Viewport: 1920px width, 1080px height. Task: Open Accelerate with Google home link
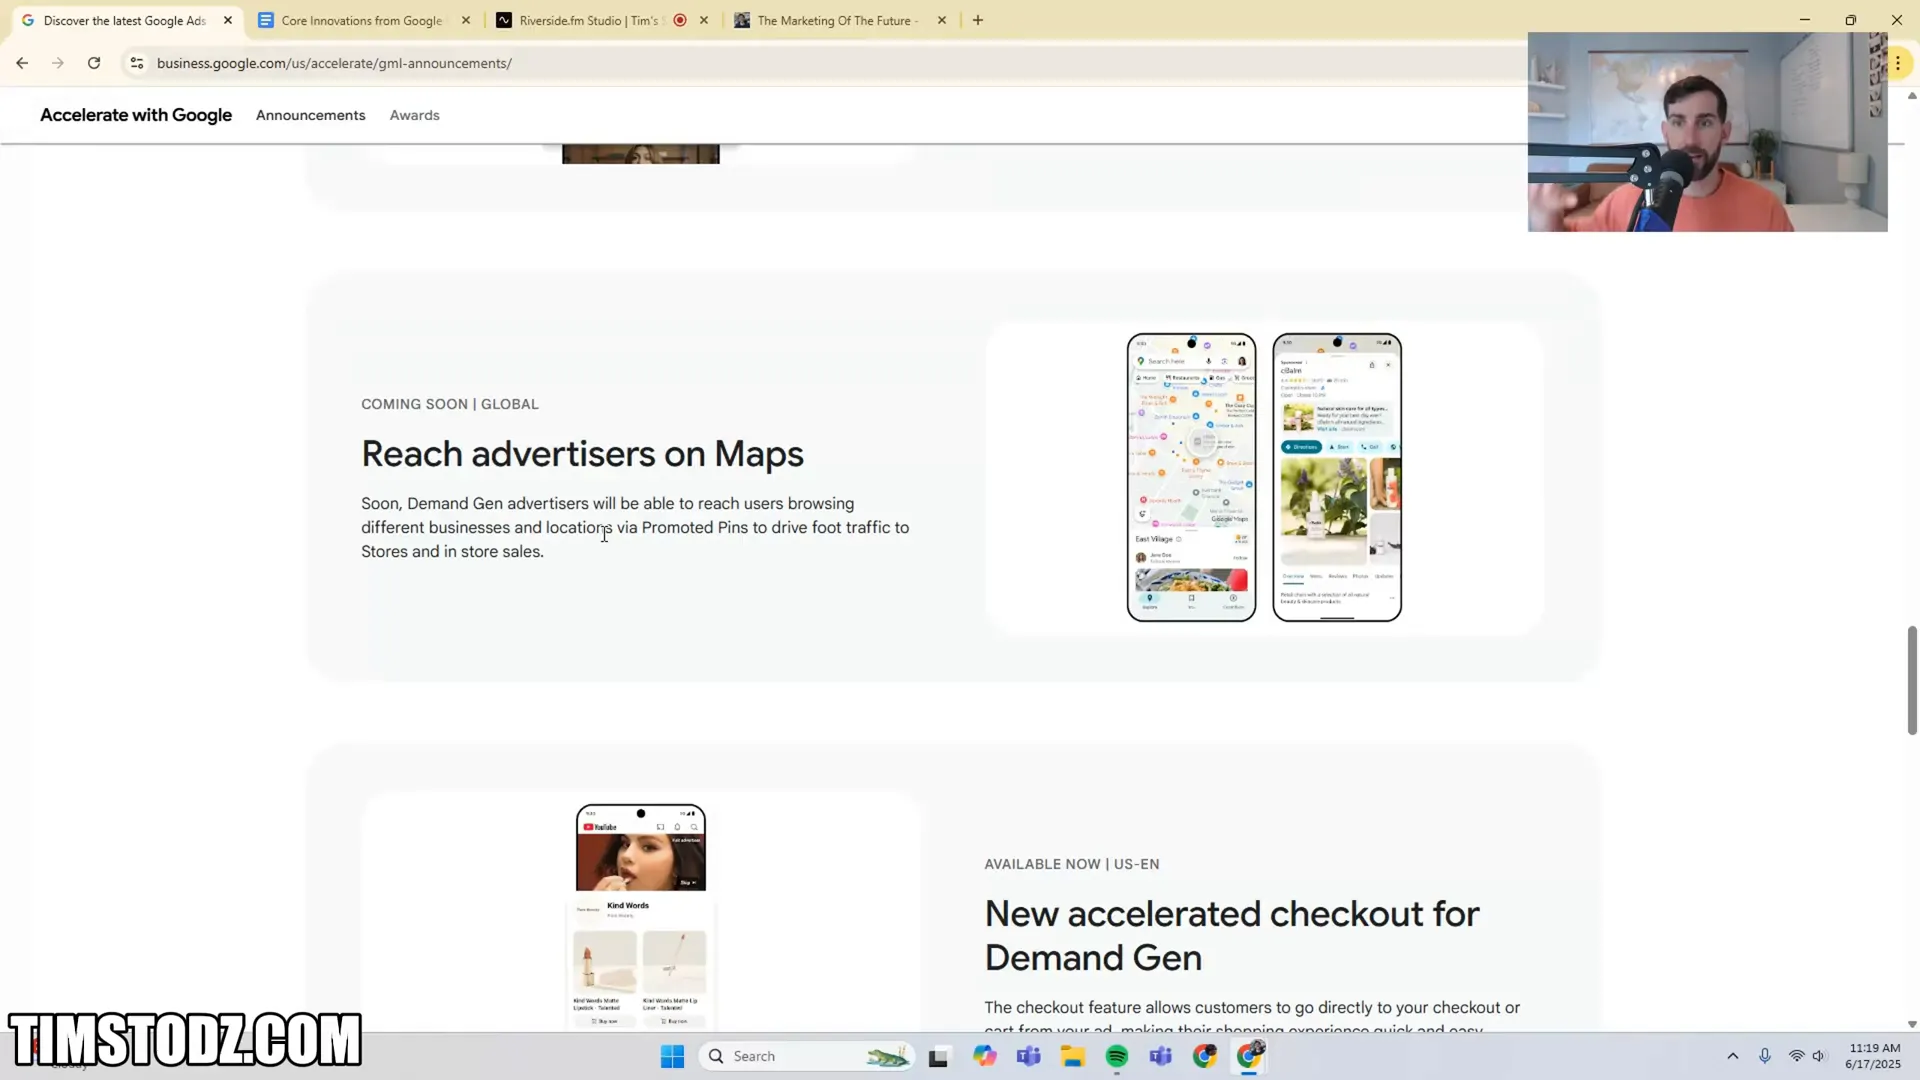point(136,115)
